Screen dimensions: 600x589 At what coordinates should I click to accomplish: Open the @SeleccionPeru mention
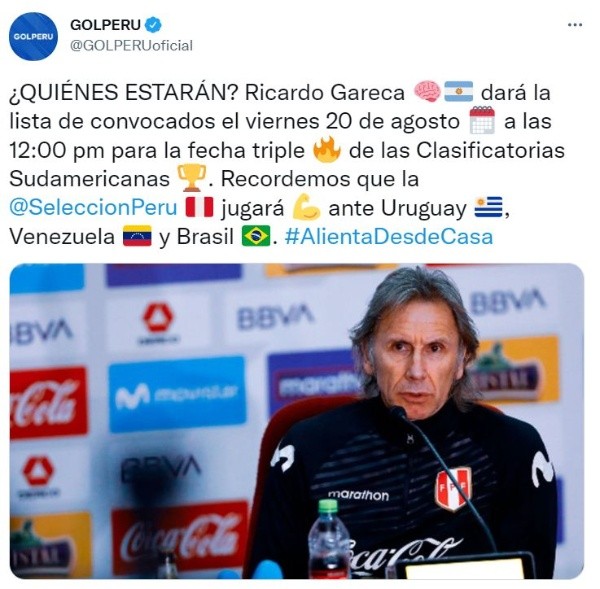coord(93,207)
